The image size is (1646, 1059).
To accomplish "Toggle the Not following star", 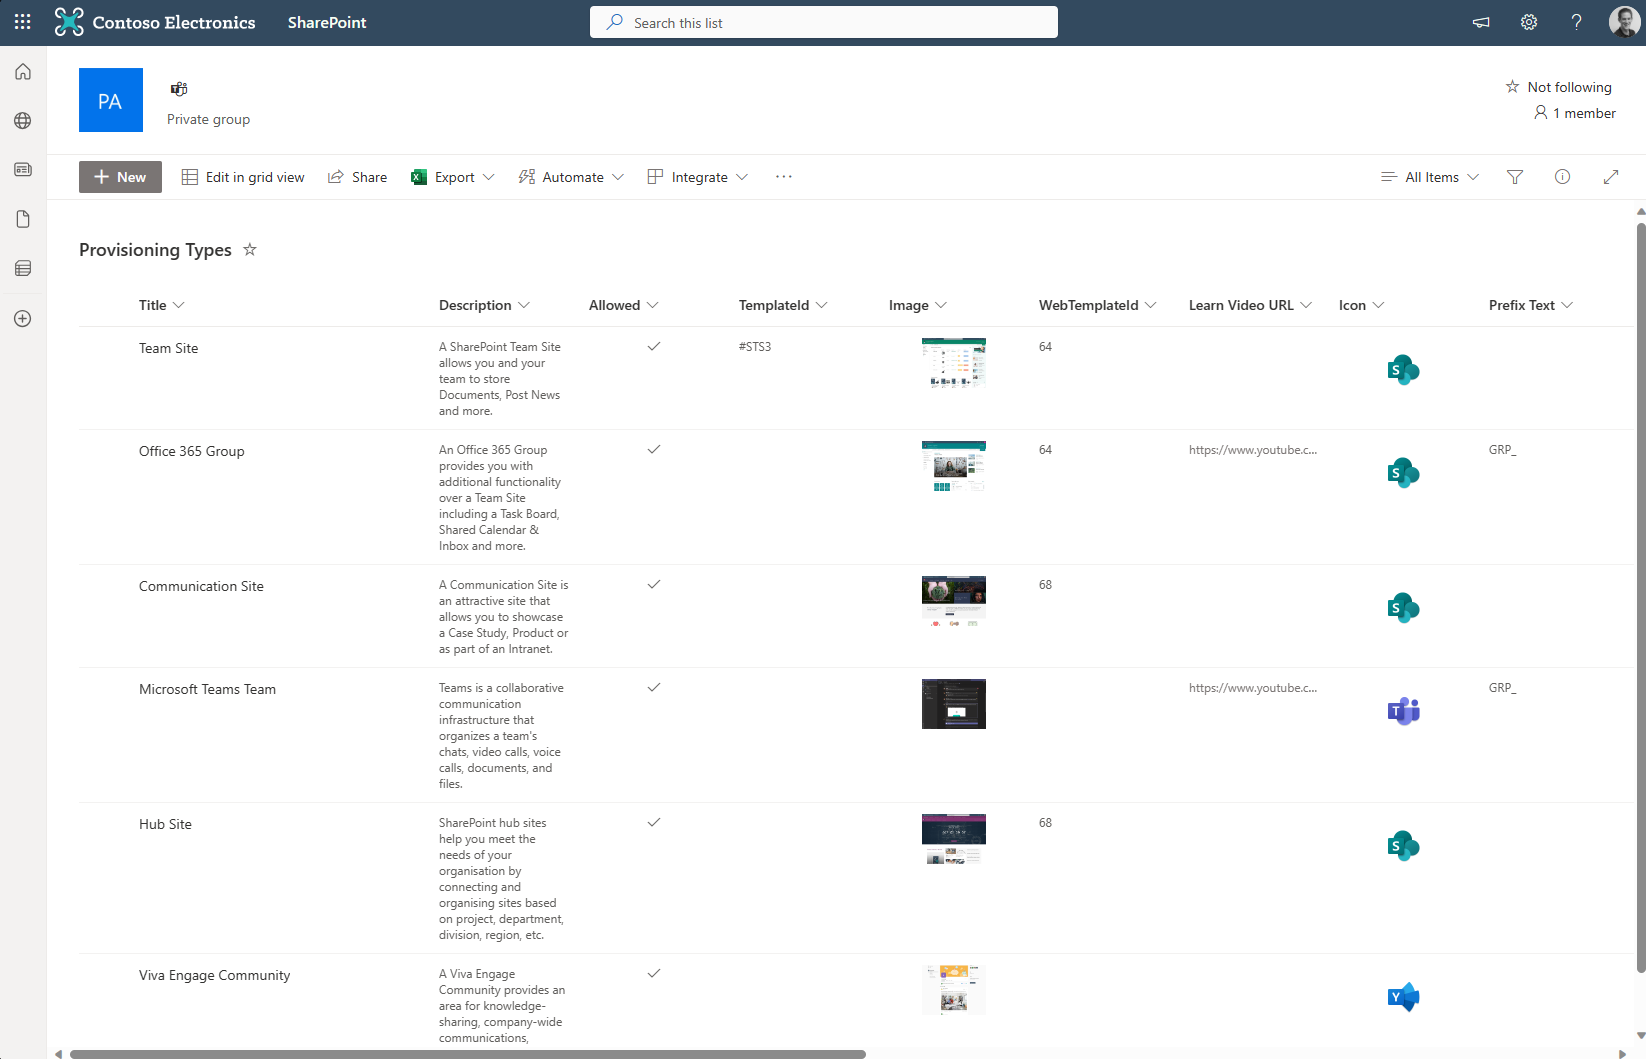I will [1512, 87].
